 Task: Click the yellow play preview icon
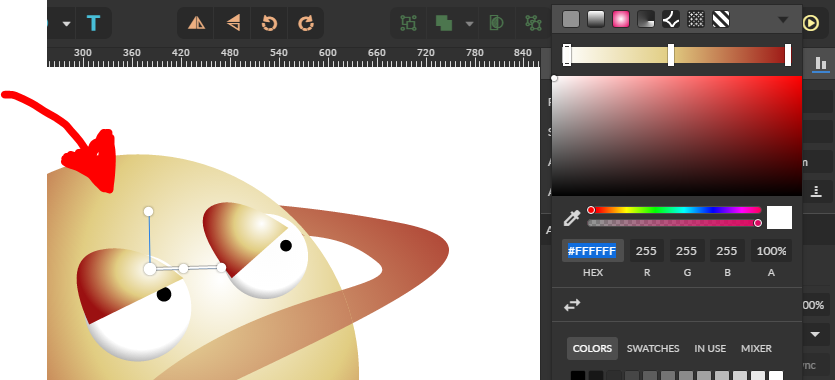(811, 23)
